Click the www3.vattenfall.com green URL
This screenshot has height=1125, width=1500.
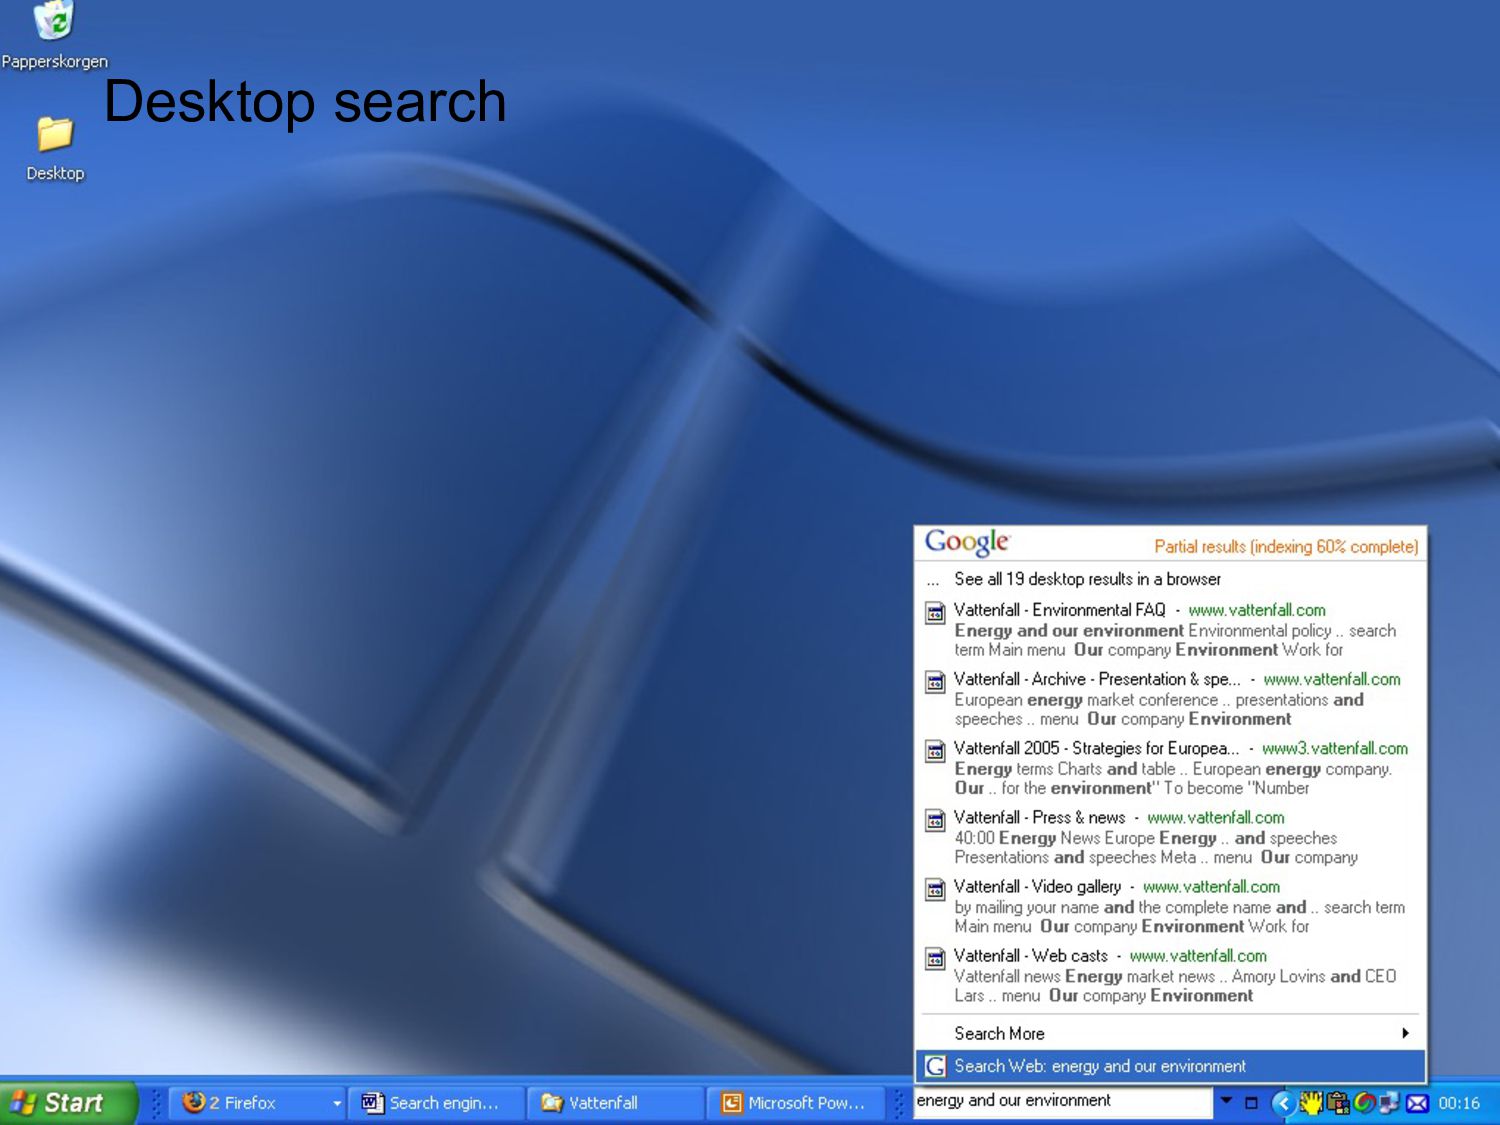pyautogui.click(x=1334, y=748)
